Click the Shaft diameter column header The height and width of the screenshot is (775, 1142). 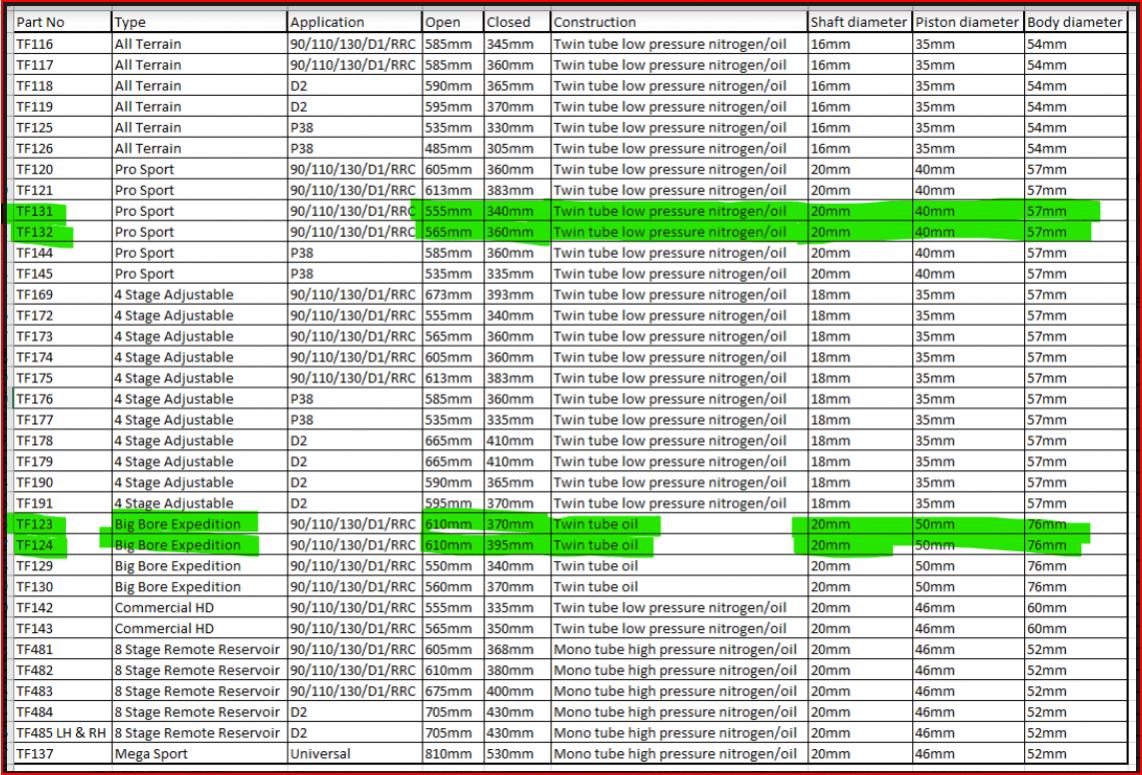pyautogui.click(x=857, y=22)
